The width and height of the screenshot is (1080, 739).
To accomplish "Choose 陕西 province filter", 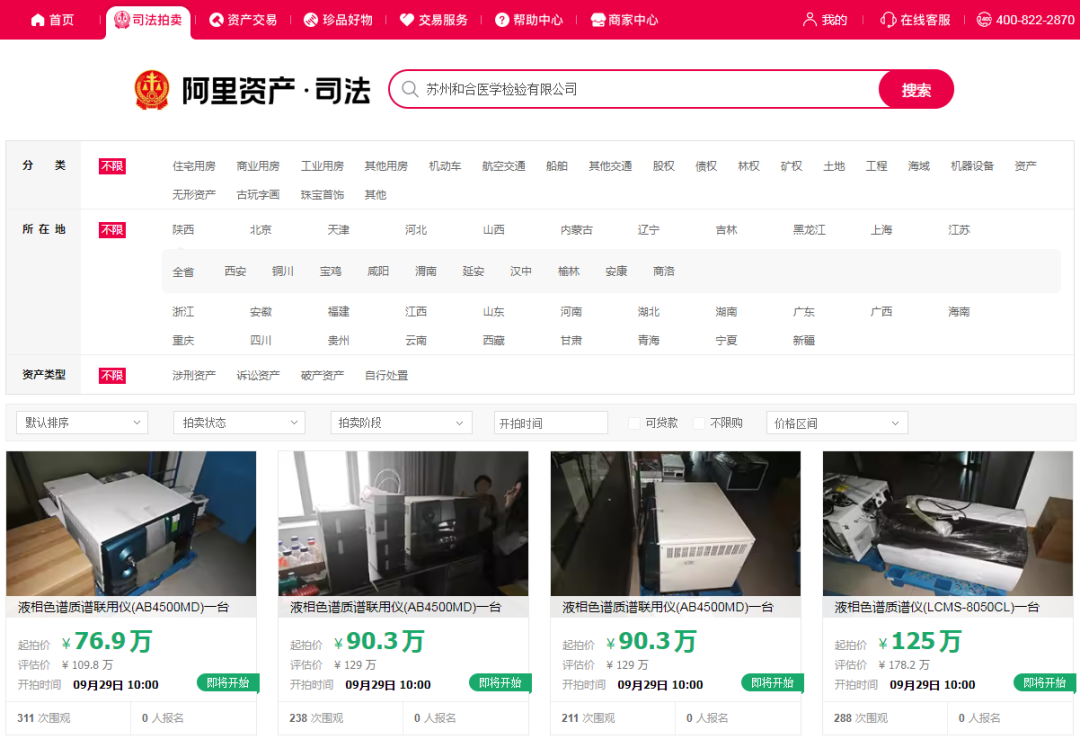I will (x=183, y=230).
